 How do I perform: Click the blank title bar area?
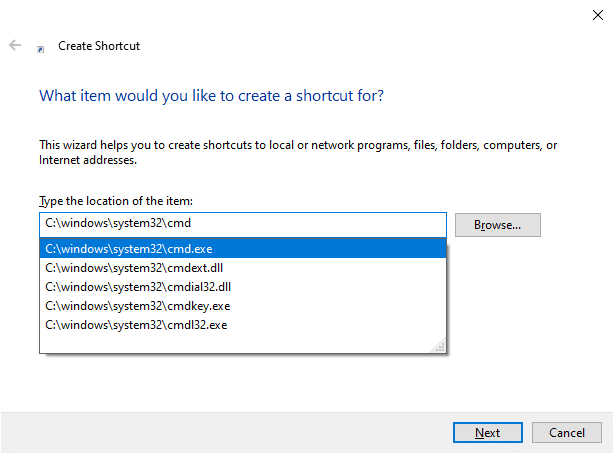300,15
